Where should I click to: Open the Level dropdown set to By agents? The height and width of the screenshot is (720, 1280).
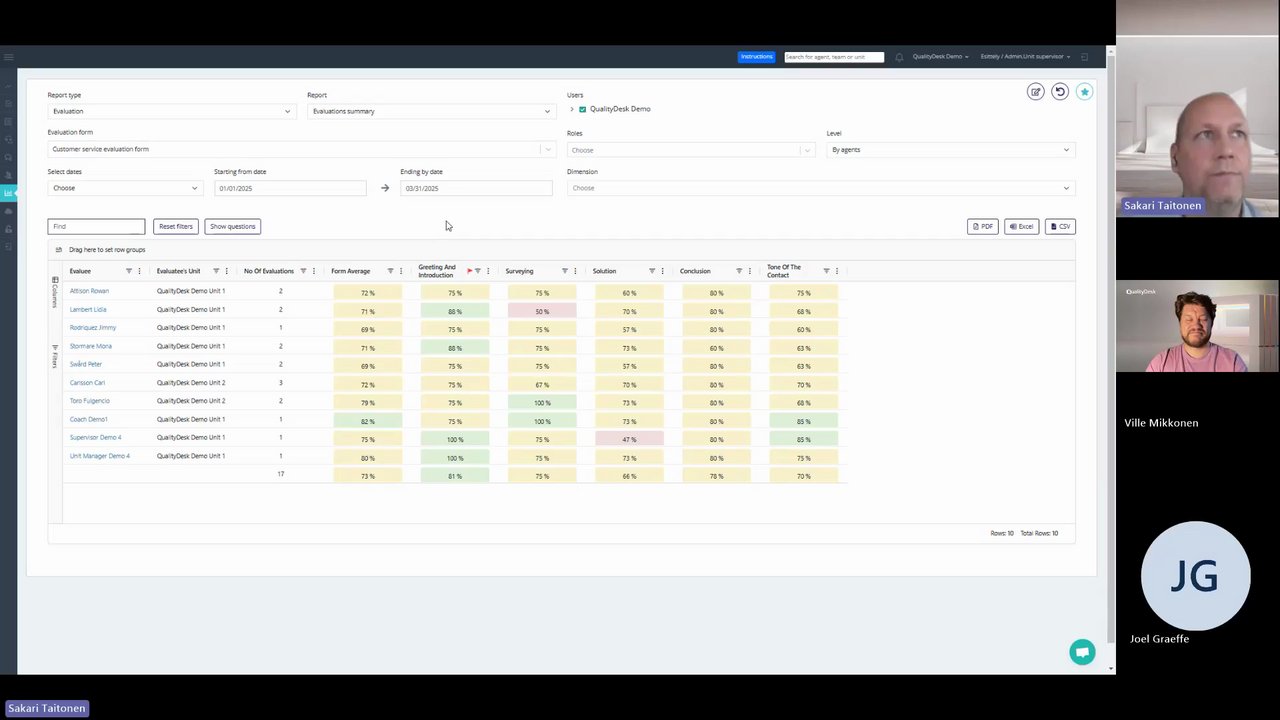point(951,150)
